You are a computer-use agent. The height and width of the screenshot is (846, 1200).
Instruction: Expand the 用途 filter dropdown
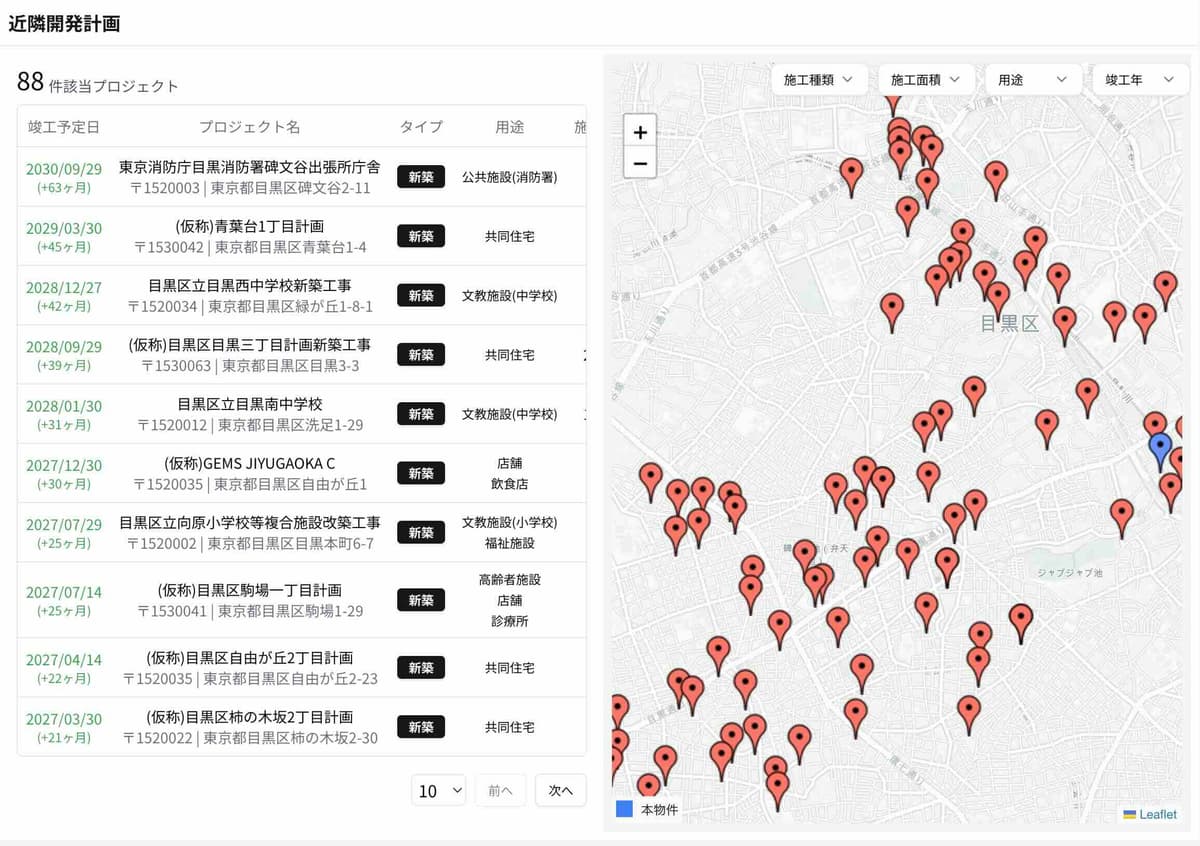(1032, 80)
